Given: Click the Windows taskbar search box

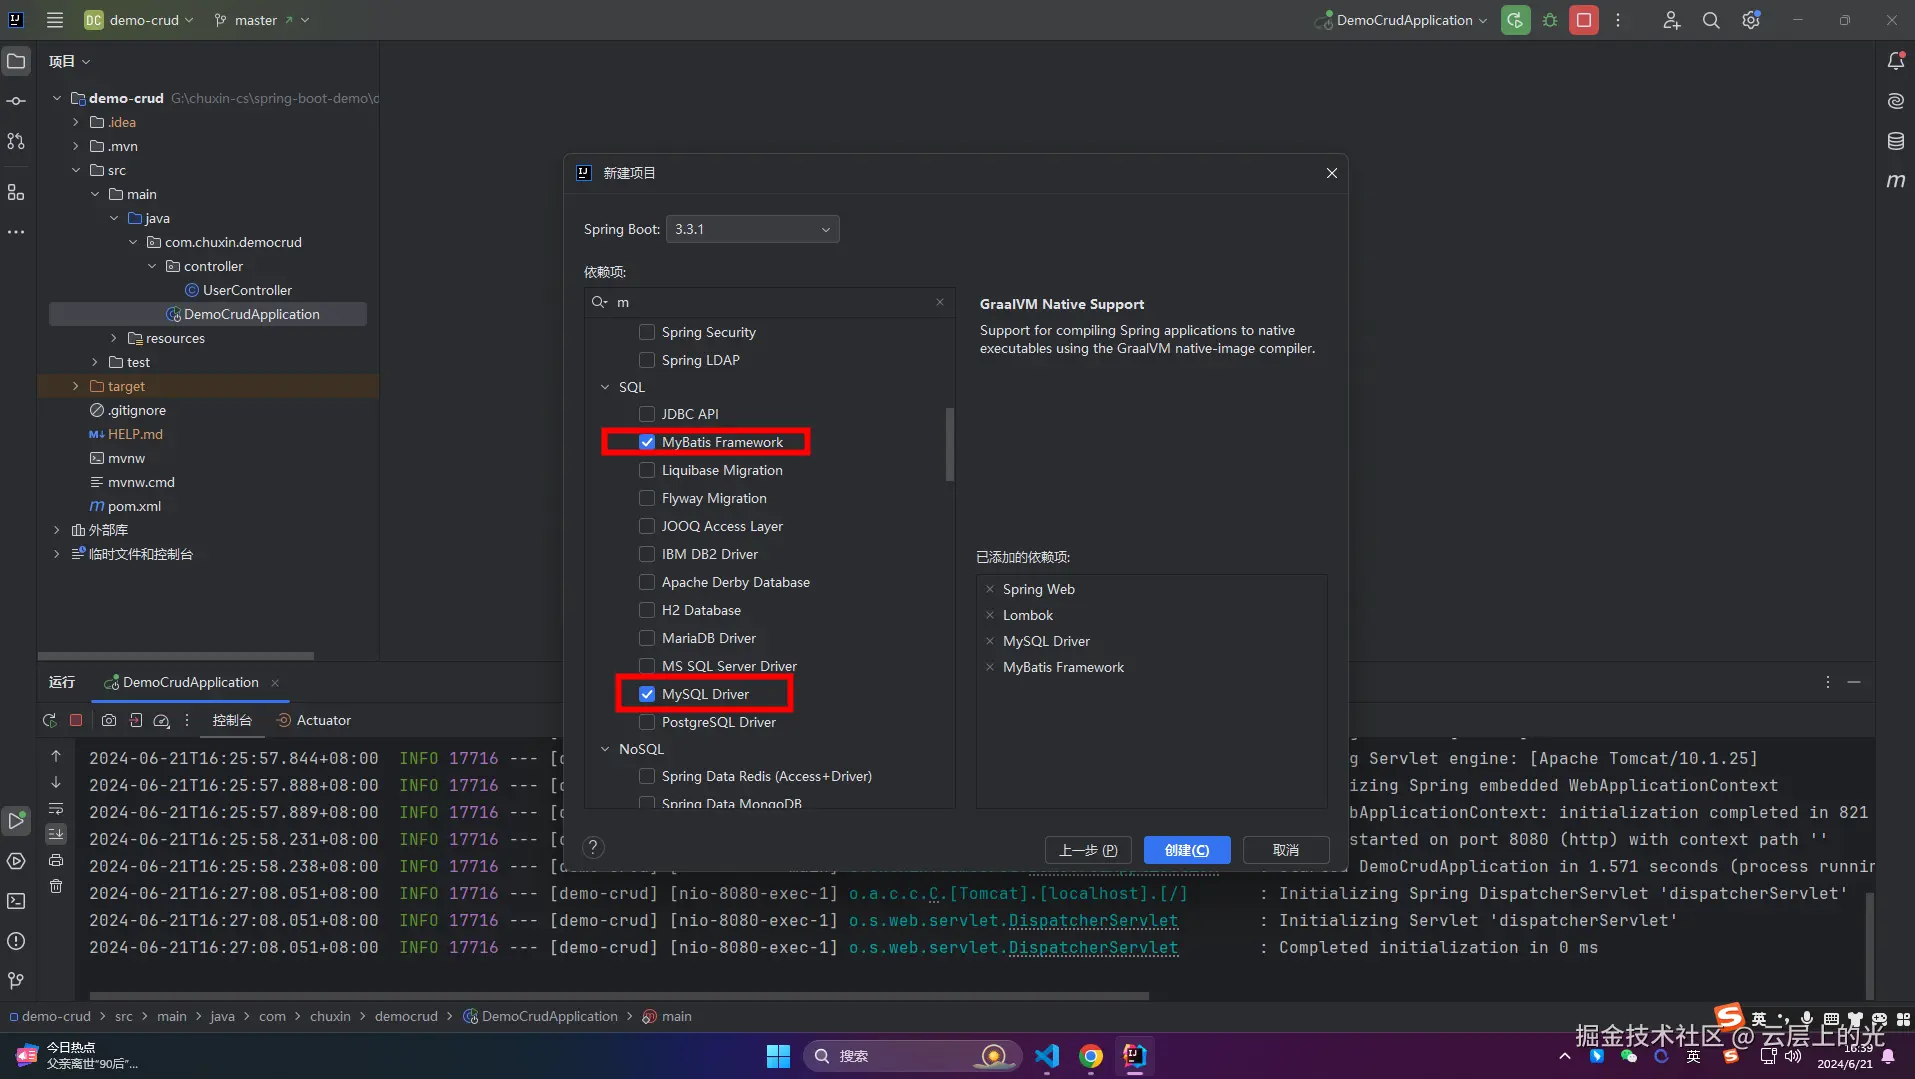Looking at the screenshot, I should pyautogui.click(x=913, y=1056).
